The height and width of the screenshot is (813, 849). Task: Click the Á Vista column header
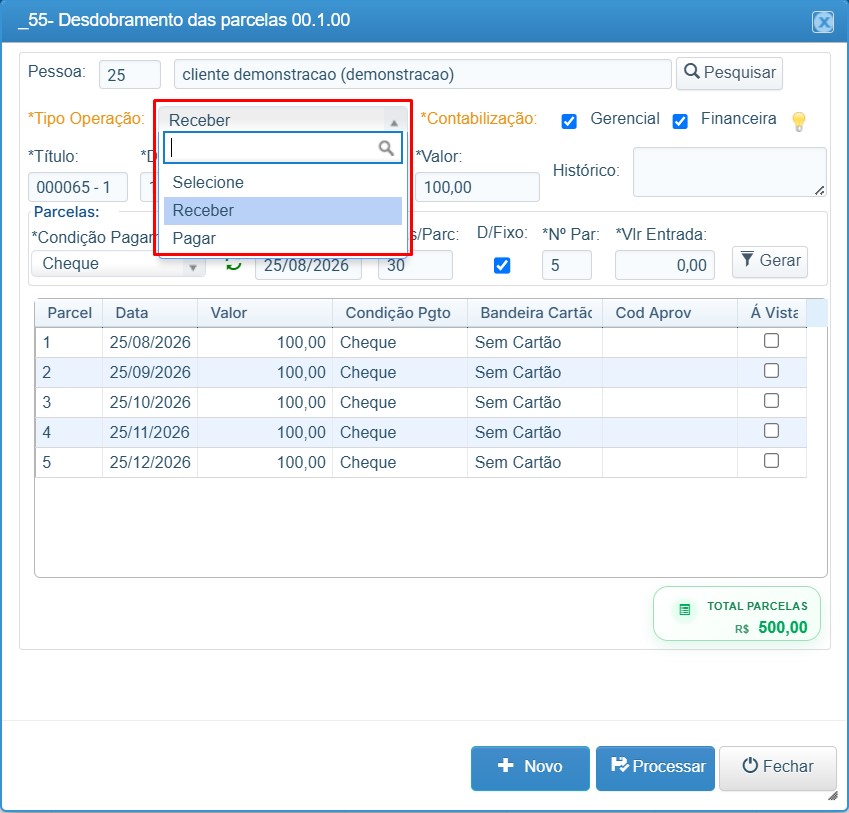[x=772, y=313]
